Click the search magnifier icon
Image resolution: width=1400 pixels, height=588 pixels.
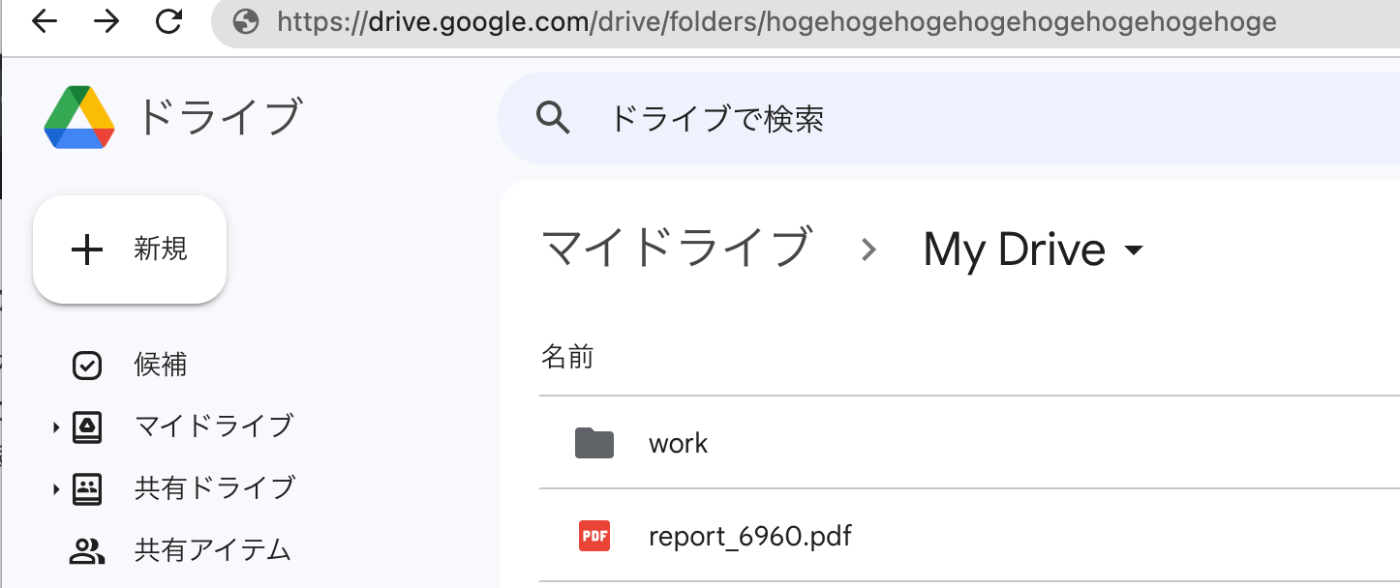coord(553,117)
